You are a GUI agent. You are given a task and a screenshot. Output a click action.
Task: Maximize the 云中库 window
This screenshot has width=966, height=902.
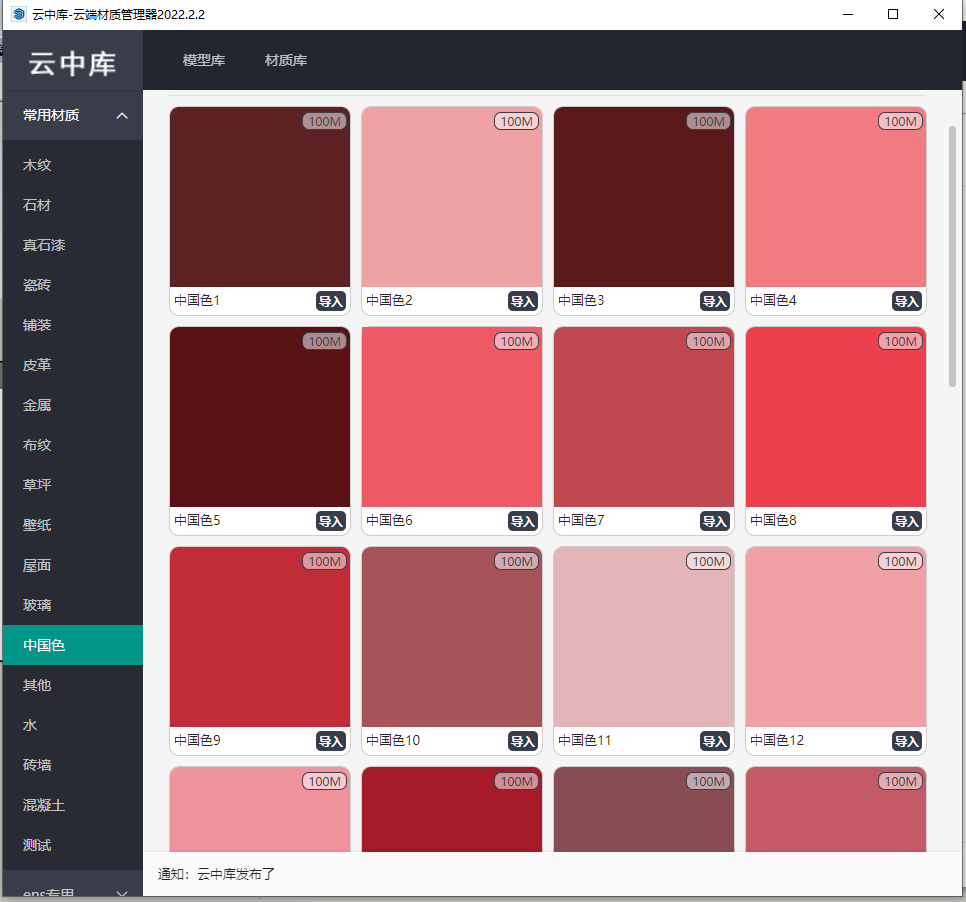pos(893,14)
